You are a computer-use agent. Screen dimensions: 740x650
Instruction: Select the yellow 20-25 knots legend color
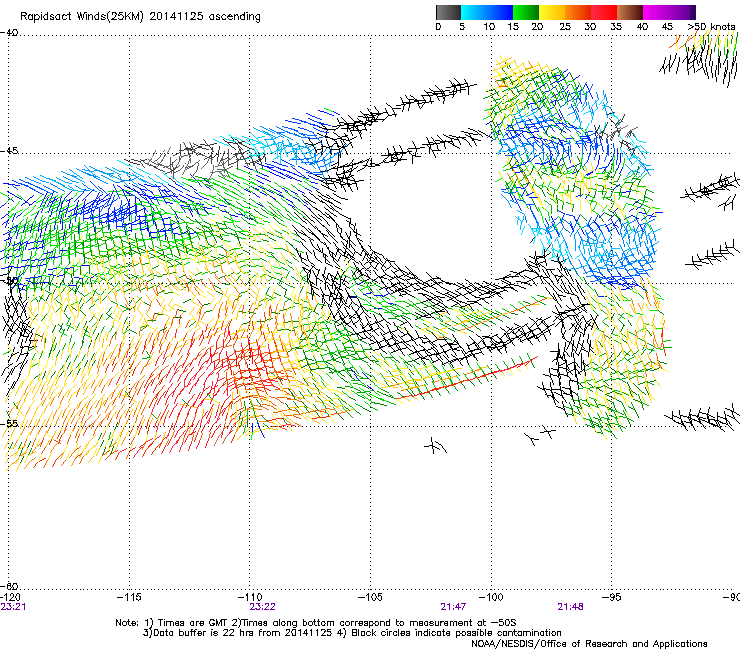point(552,12)
